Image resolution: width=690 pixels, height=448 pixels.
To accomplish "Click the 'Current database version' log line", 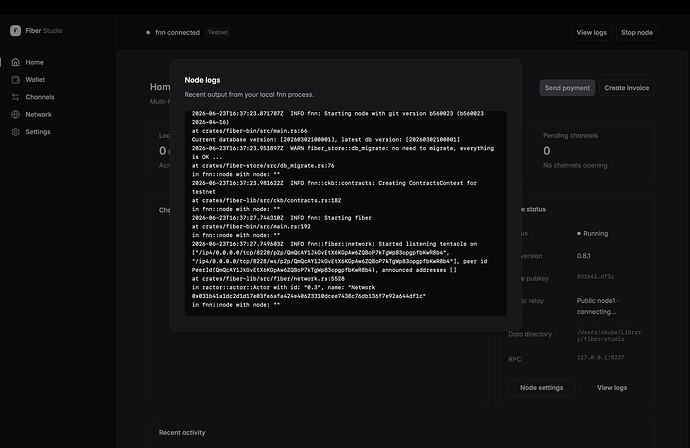I will [x=326, y=140].
